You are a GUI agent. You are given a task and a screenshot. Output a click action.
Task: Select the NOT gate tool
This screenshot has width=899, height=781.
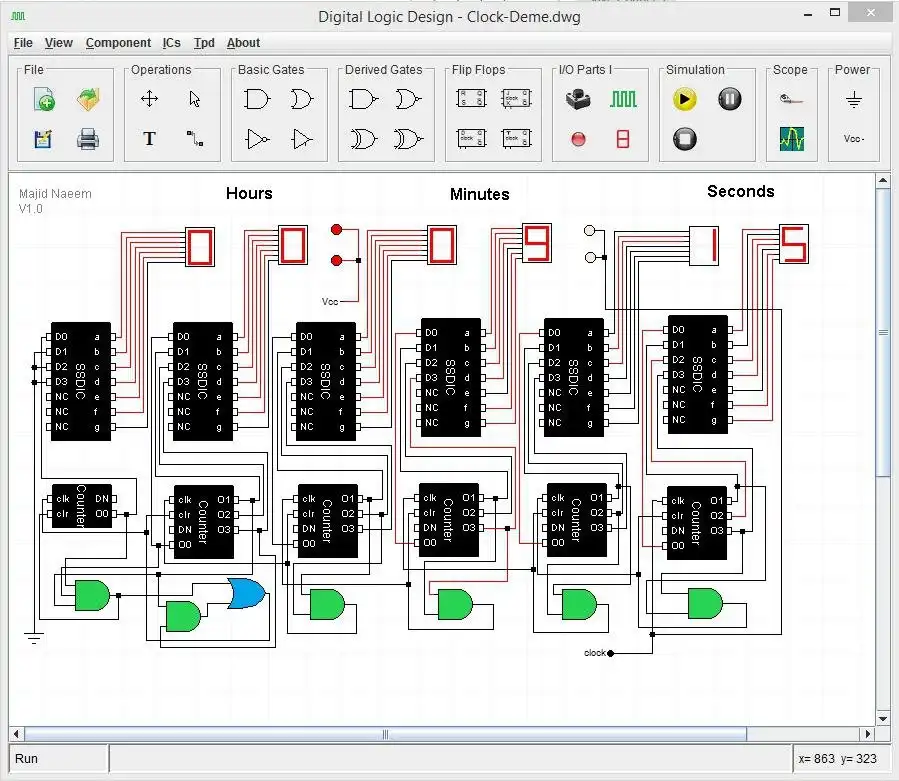click(256, 138)
